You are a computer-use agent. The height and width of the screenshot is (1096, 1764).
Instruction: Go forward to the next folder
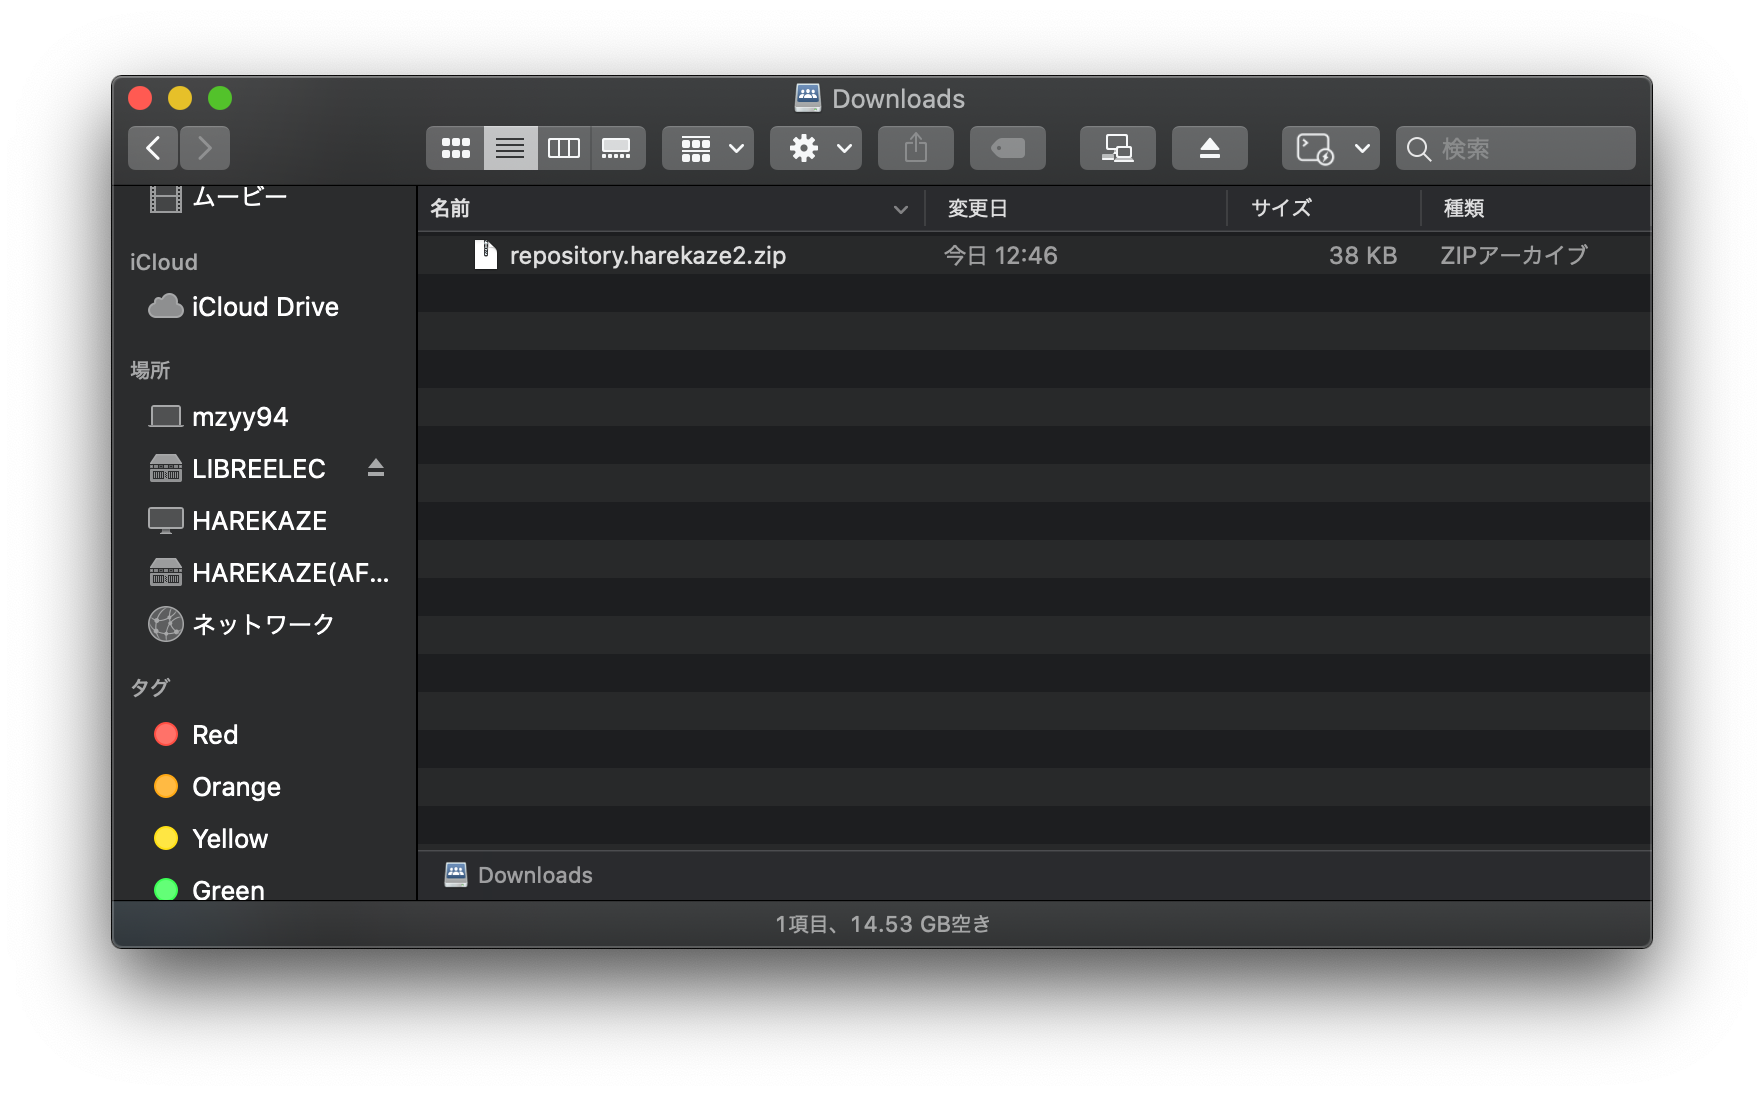[205, 148]
